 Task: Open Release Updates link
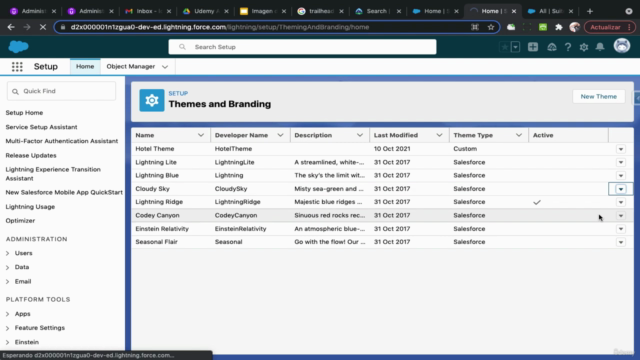tap(31, 155)
